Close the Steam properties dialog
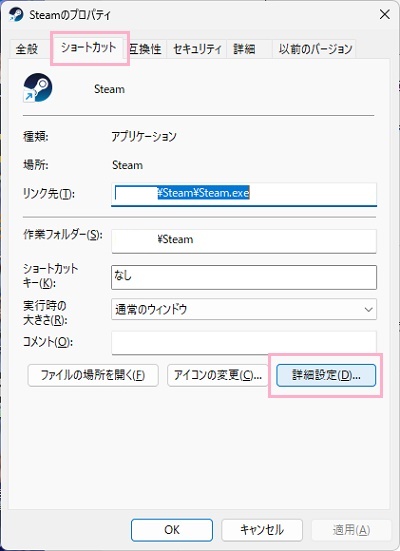Viewport: 400px width, 551px height. tap(385, 14)
